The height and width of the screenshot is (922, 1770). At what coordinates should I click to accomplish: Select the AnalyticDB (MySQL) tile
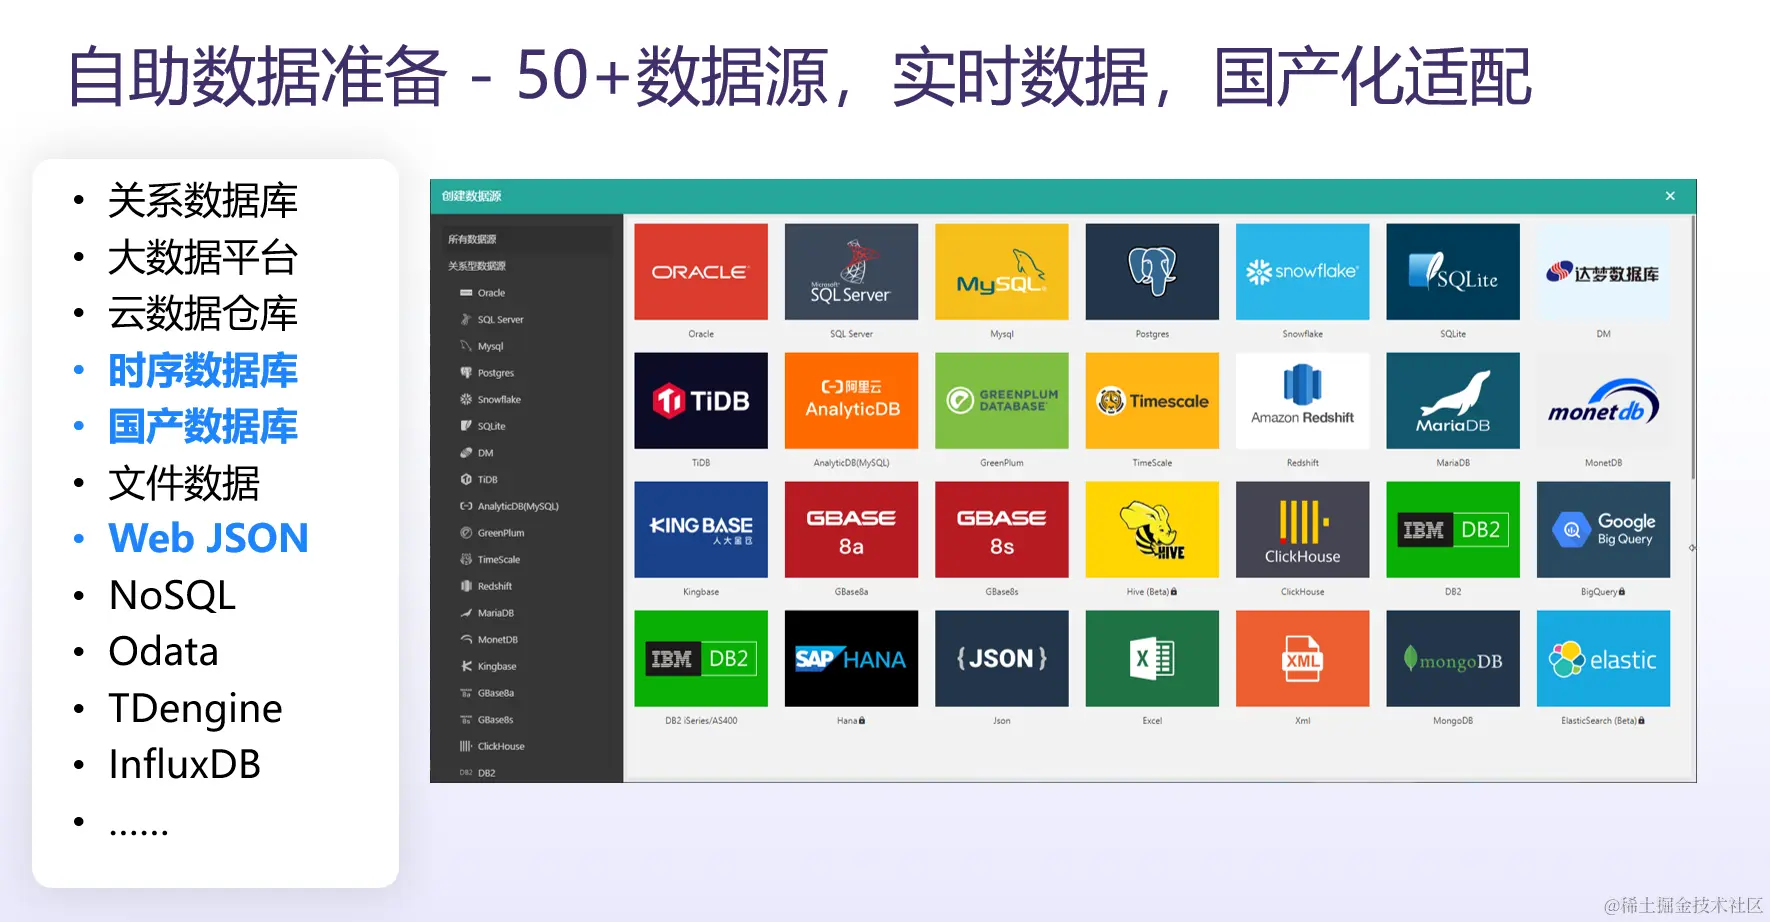(x=851, y=401)
